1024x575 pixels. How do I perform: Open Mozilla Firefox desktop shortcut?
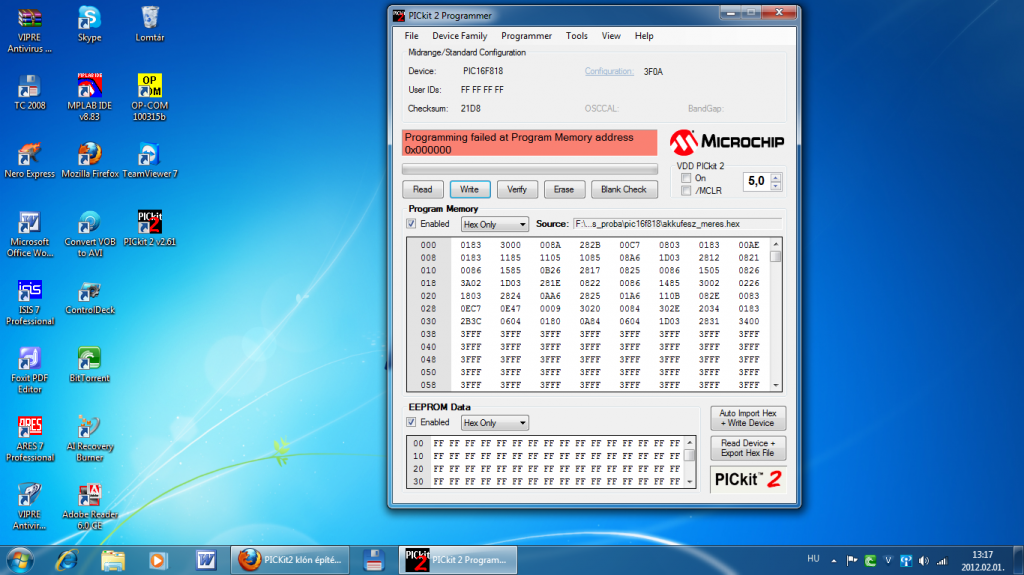pos(89,161)
